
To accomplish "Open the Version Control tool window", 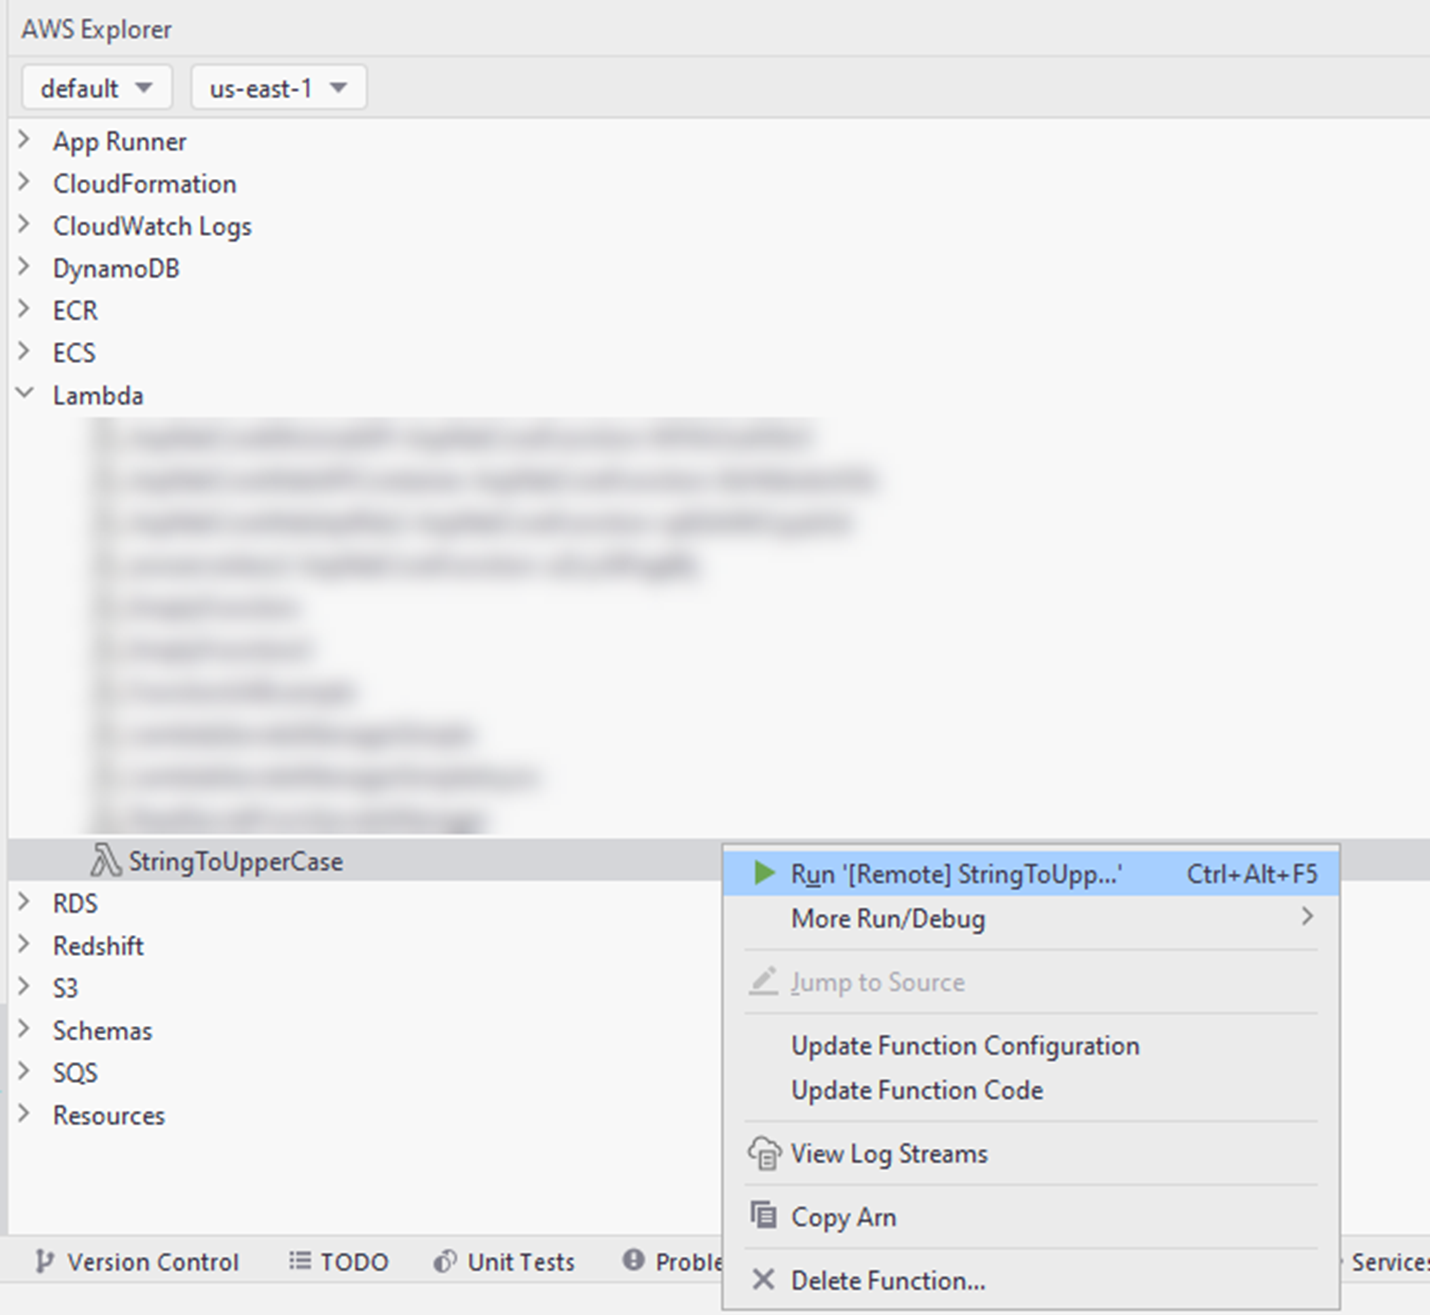I will [x=137, y=1261].
